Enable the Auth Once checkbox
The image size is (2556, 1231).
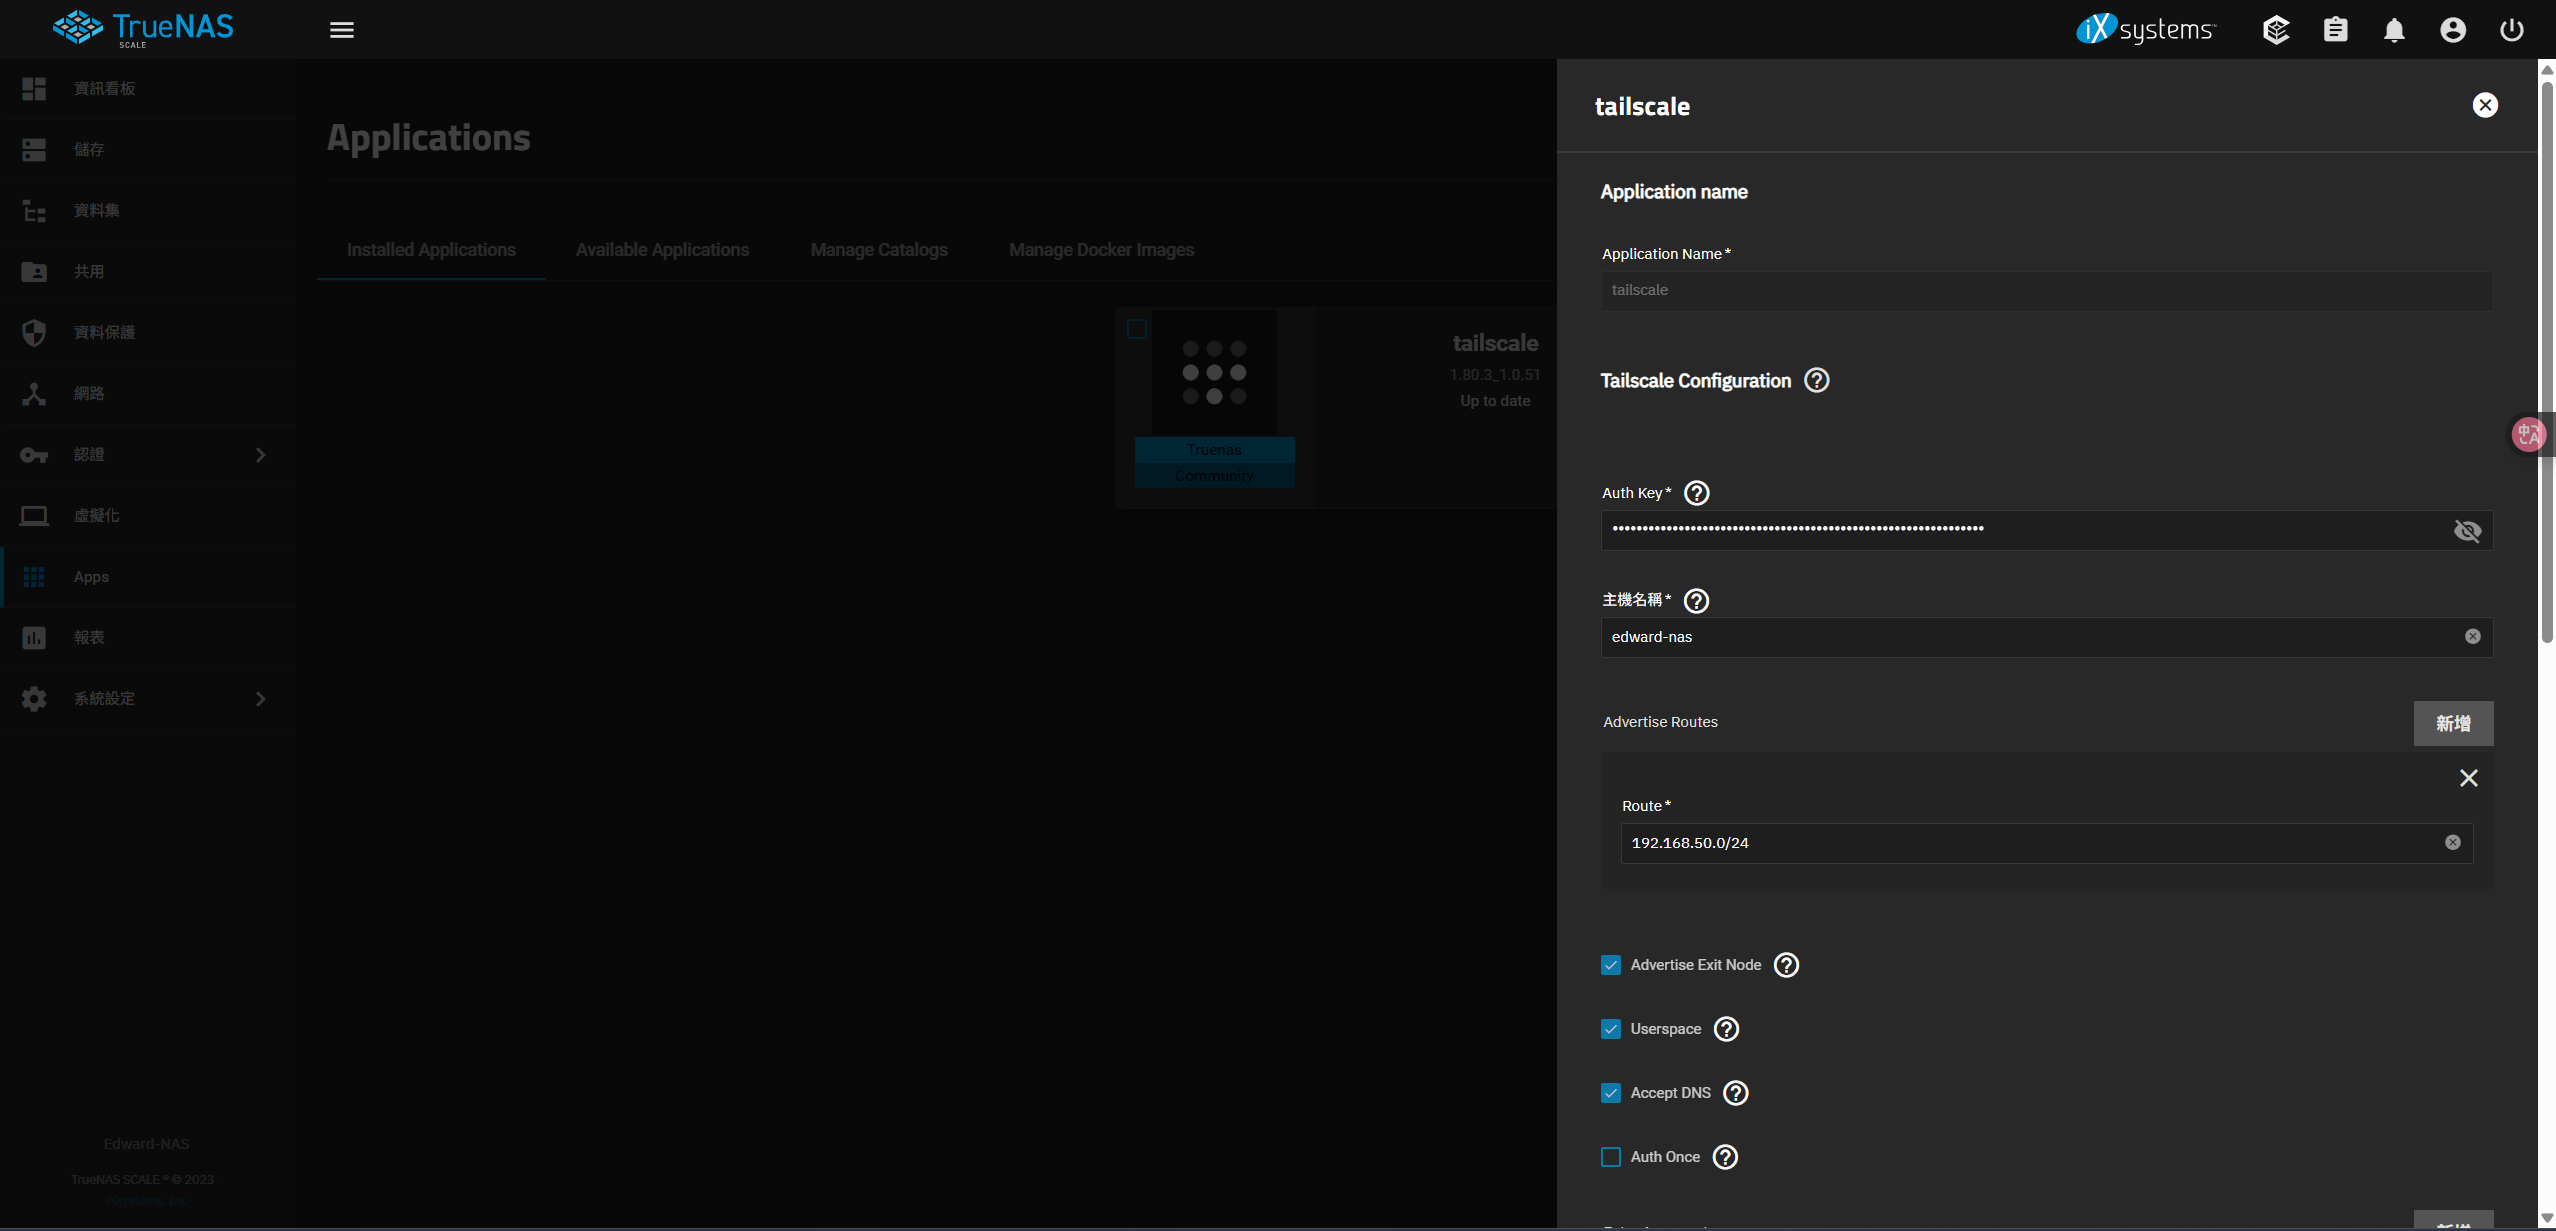coord(1610,1157)
